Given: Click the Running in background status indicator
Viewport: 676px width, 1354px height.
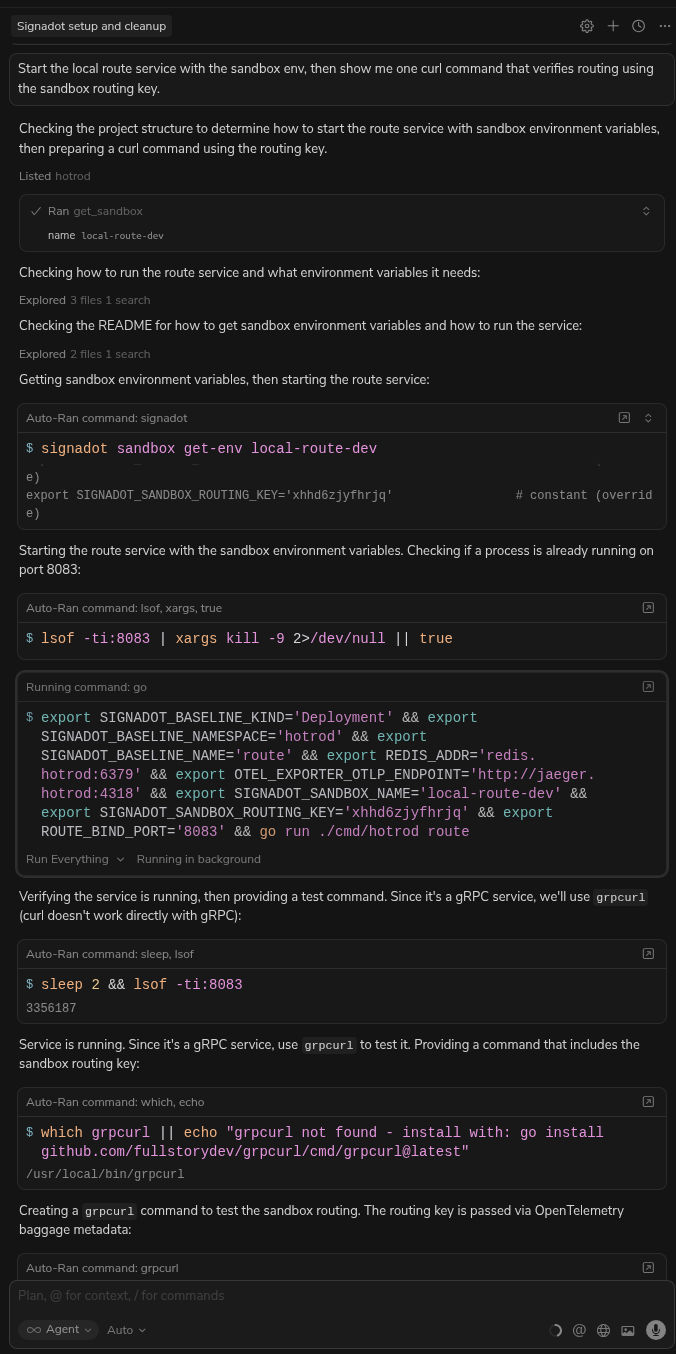Looking at the screenshot, I should [198, 859].
